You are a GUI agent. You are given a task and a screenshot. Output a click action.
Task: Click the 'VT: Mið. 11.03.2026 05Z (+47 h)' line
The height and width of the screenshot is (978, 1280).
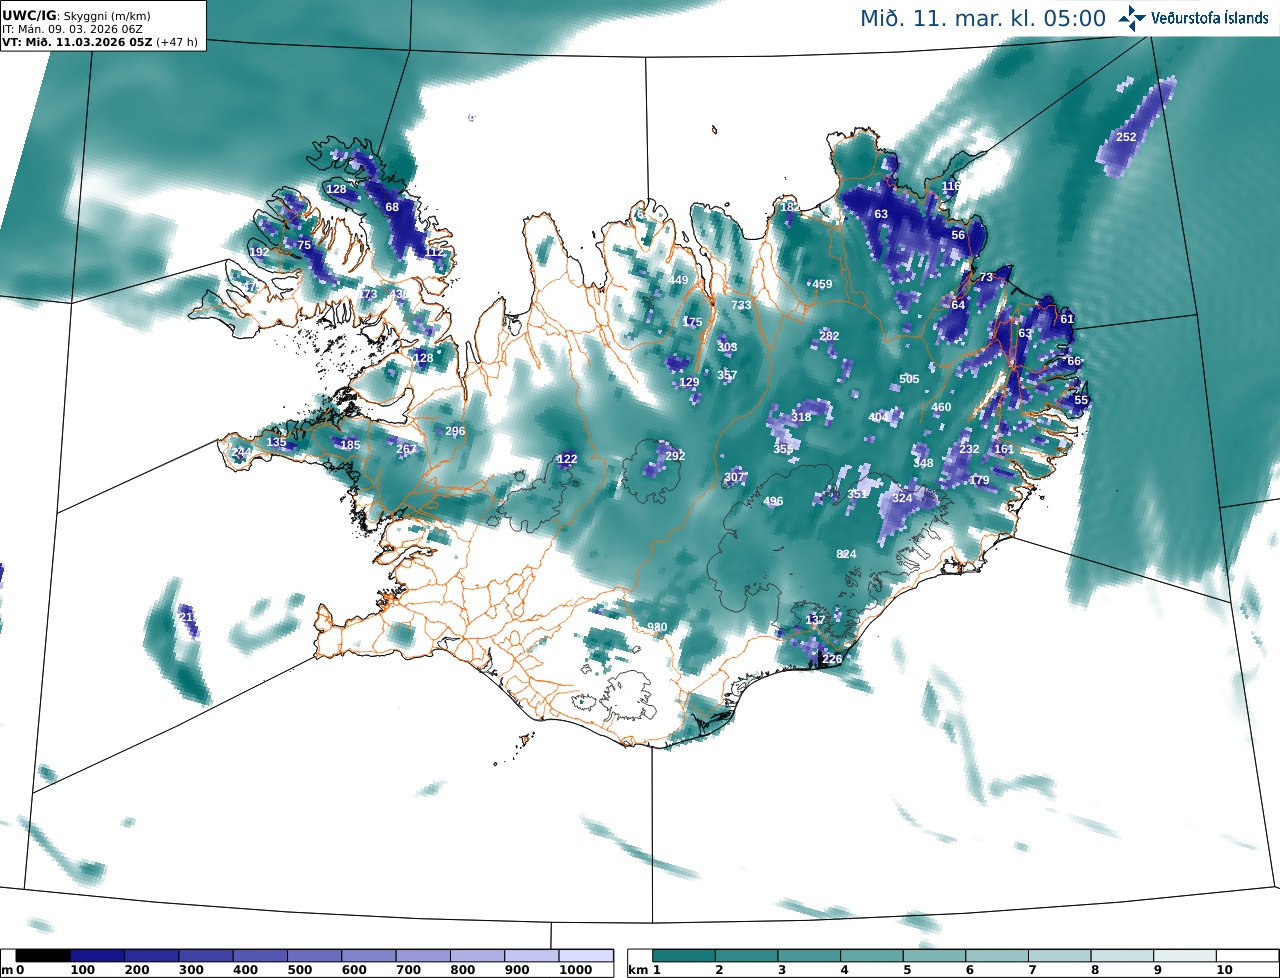tap(101, 42)
